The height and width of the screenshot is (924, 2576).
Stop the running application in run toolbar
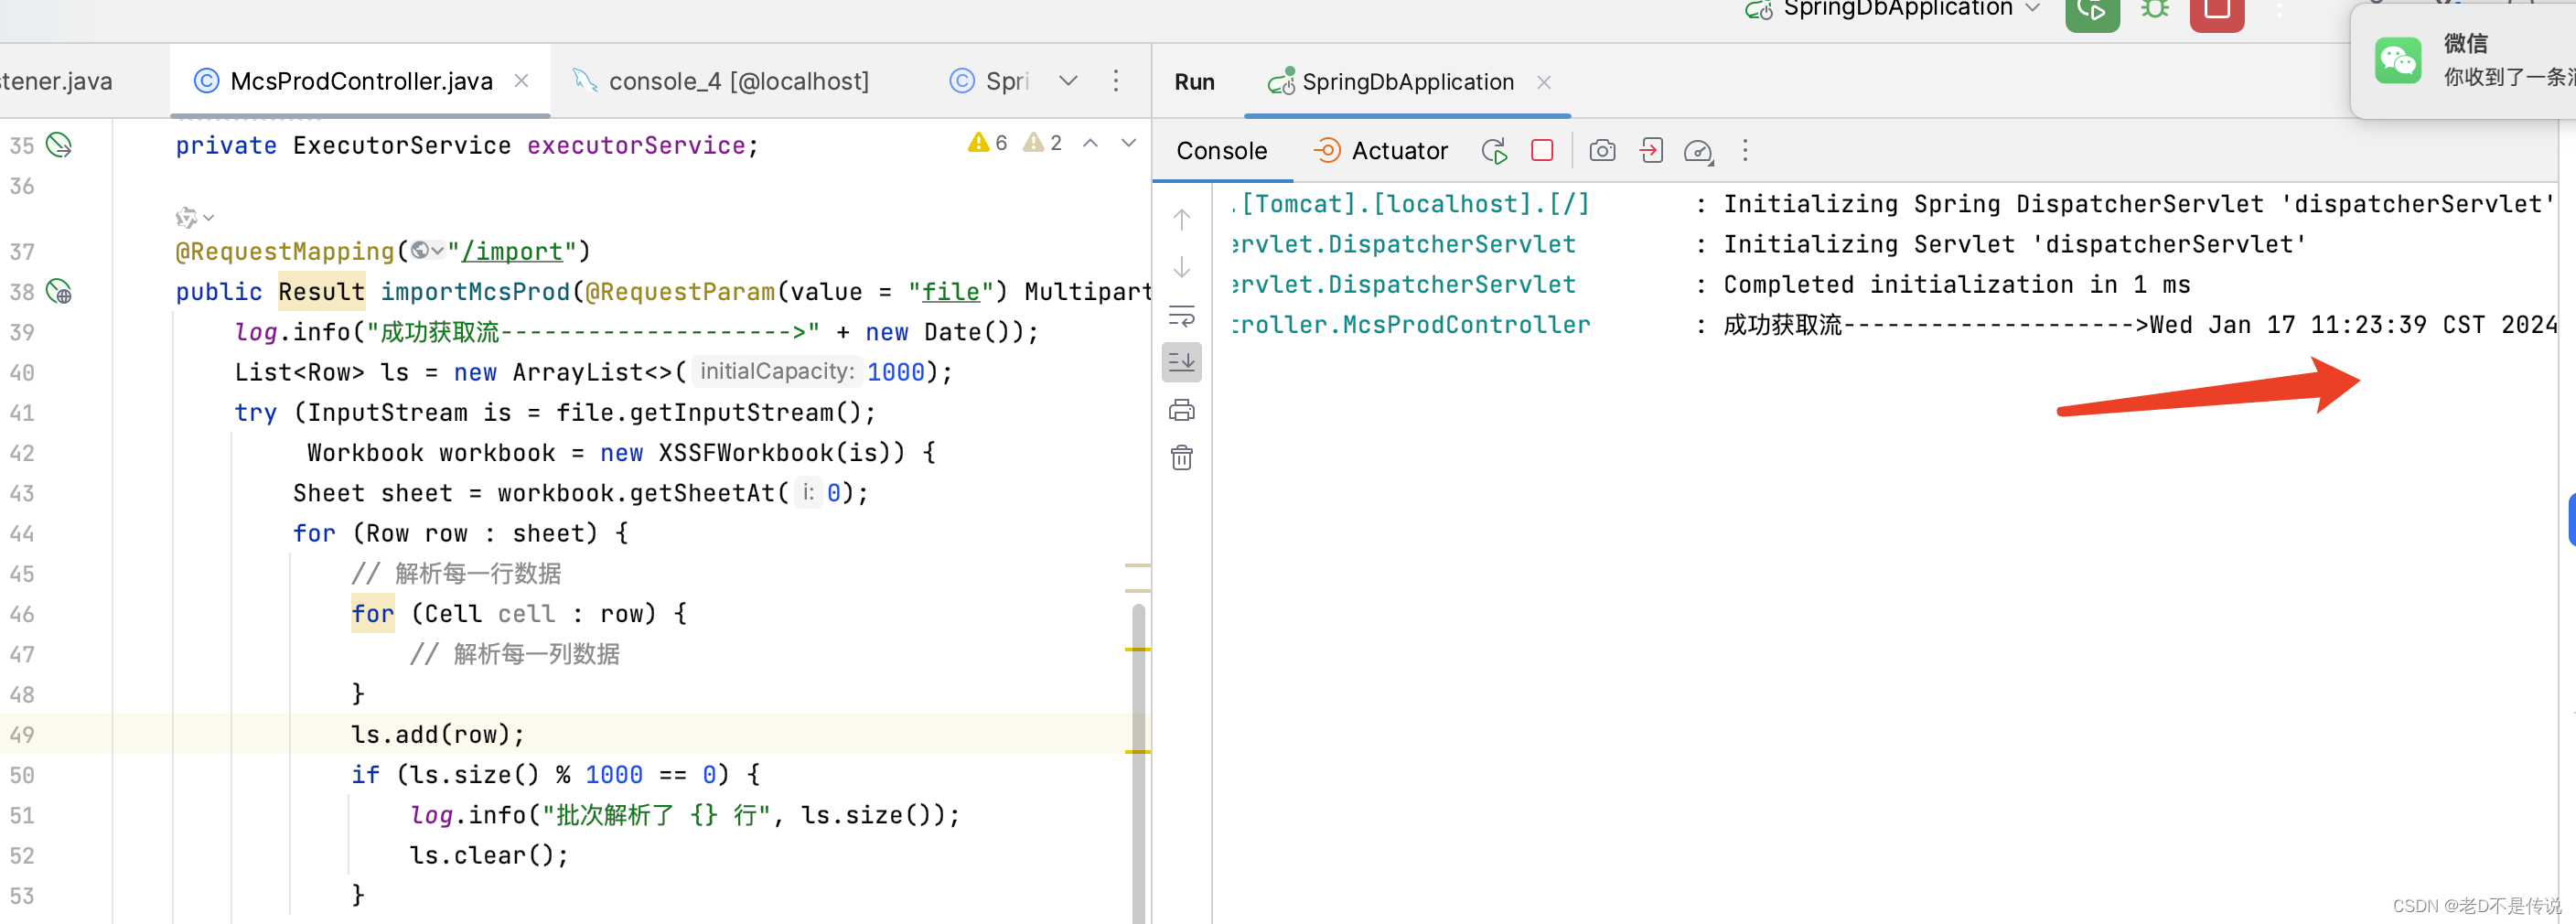point(1542,150)
